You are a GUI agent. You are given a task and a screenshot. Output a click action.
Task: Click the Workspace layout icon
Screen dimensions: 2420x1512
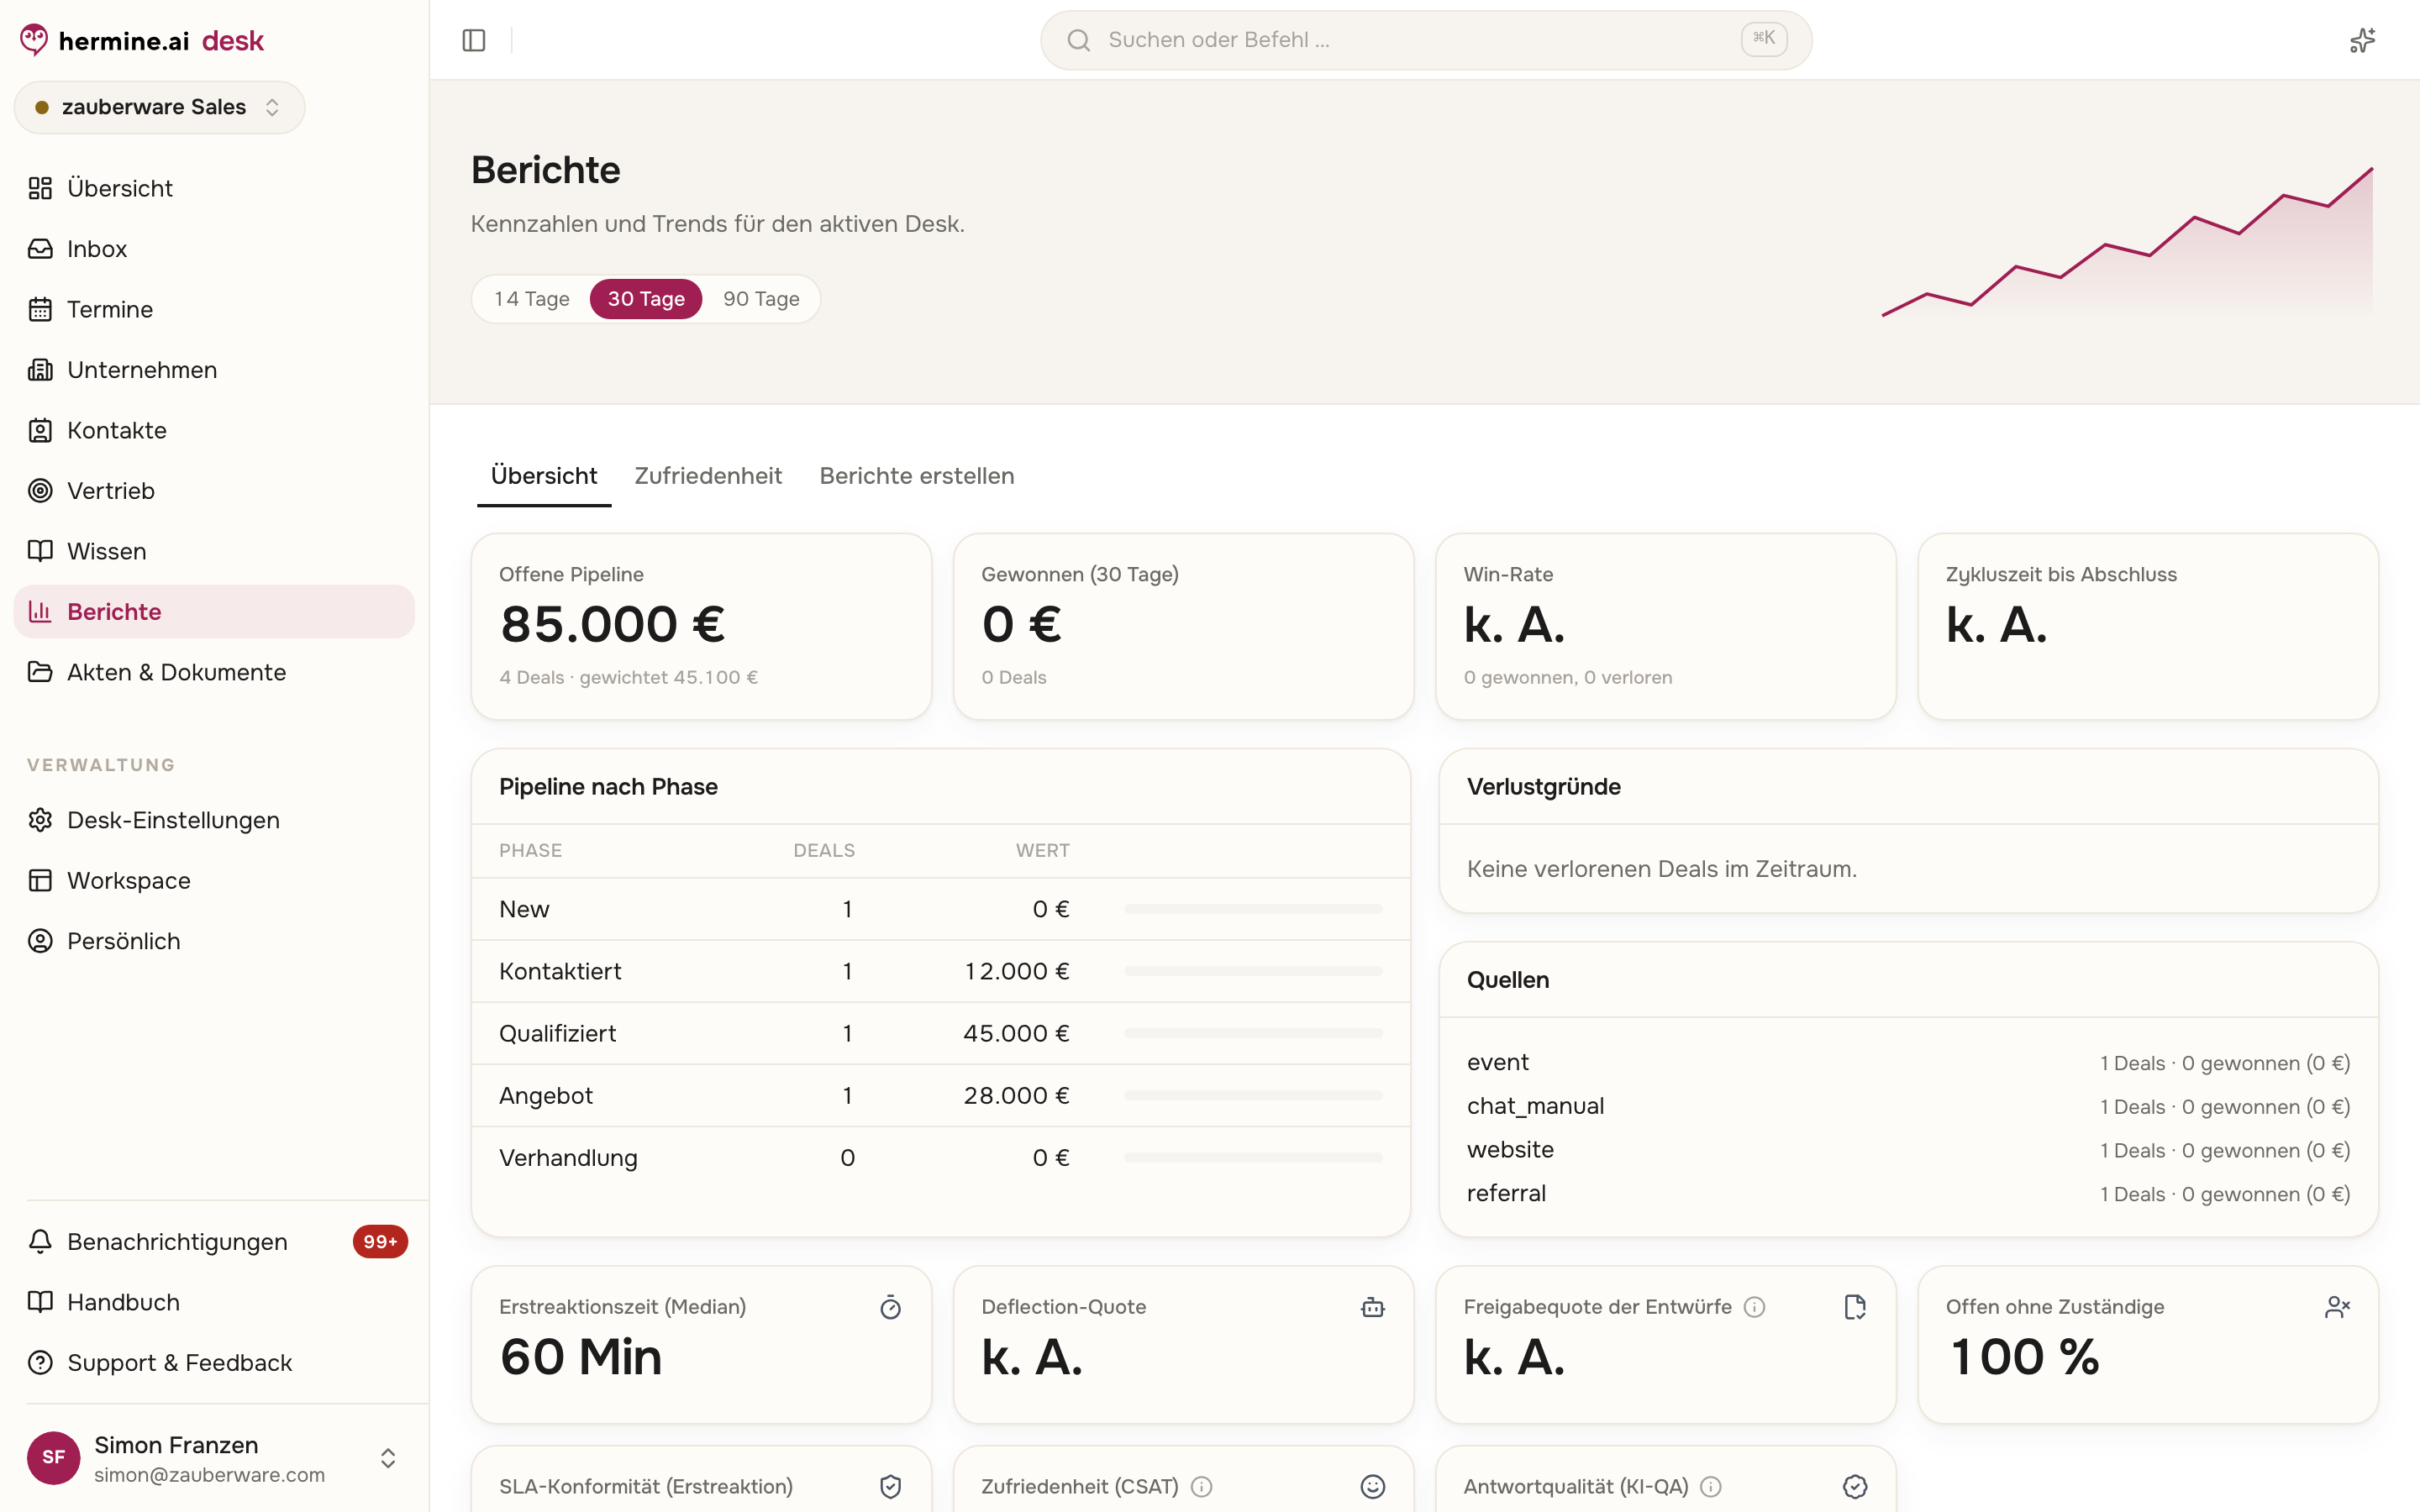[x=40, y=881]
